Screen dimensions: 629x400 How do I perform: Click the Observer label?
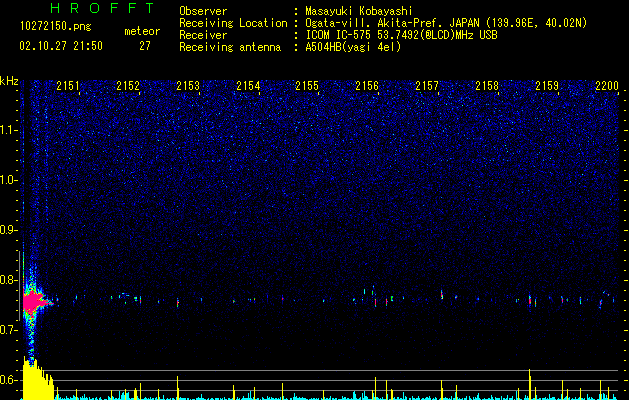[203, 11]
